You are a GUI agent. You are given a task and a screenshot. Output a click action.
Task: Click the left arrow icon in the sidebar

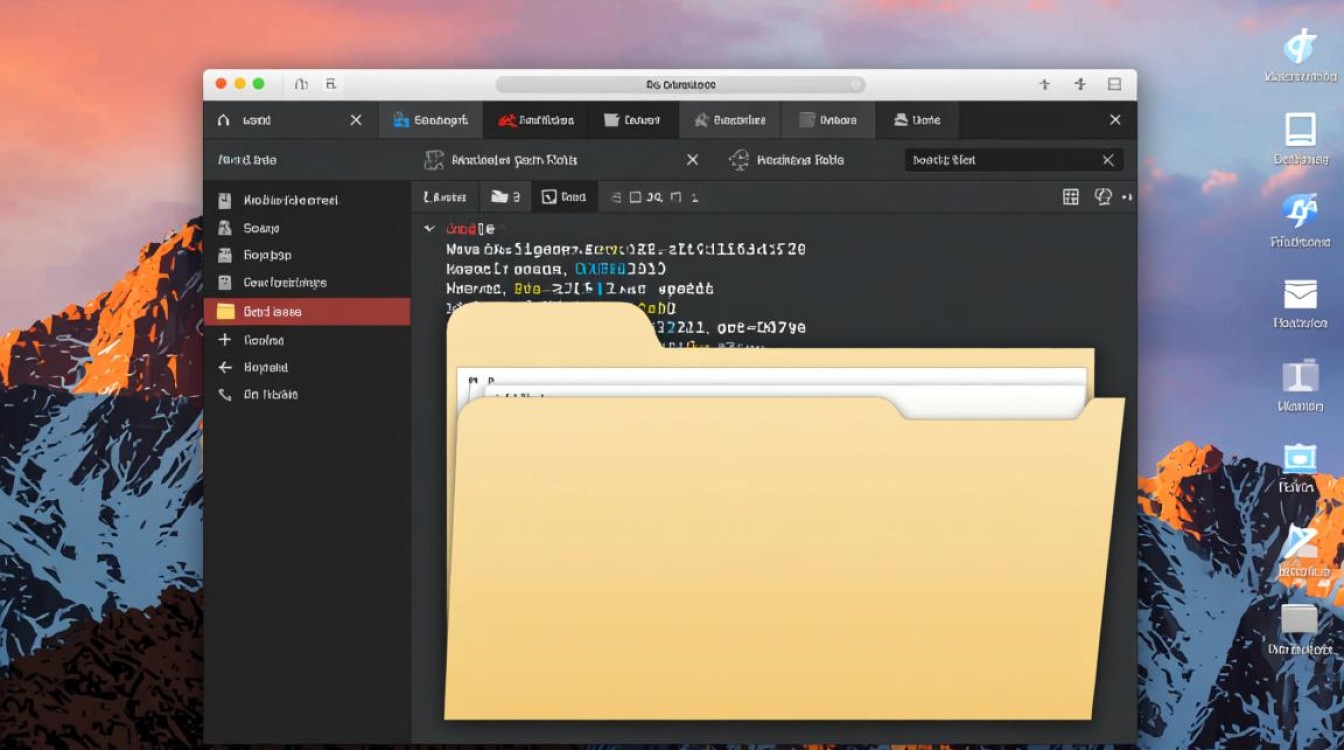point(225,367)
